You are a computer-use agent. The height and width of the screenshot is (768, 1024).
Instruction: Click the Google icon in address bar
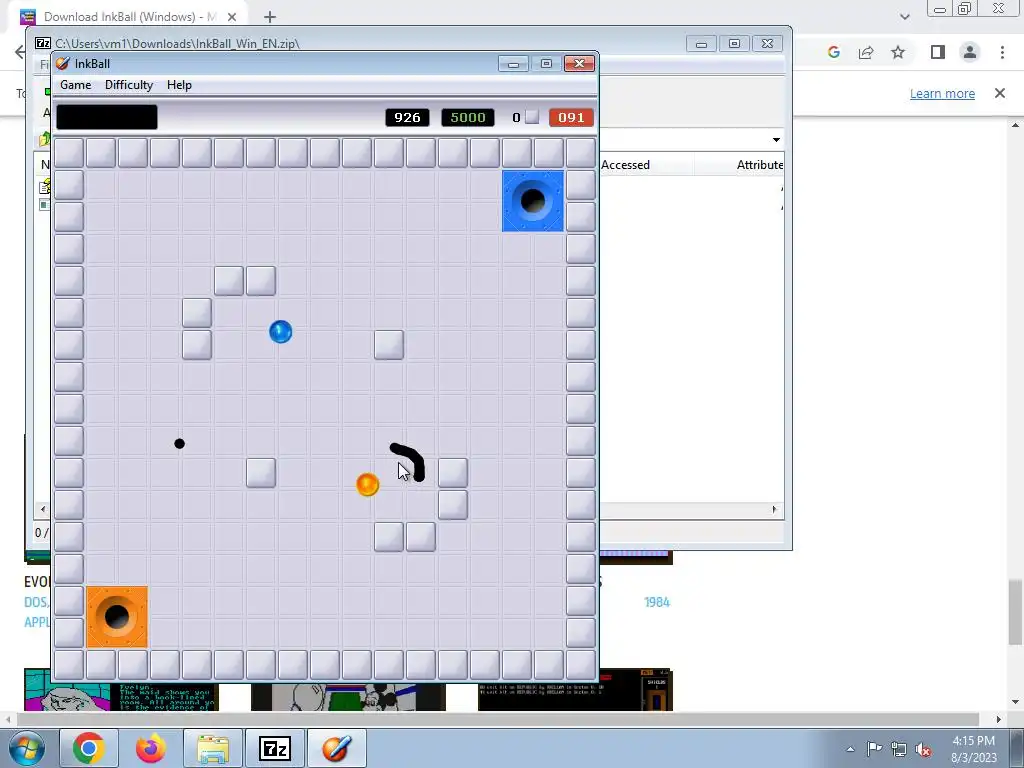point(833,52)
